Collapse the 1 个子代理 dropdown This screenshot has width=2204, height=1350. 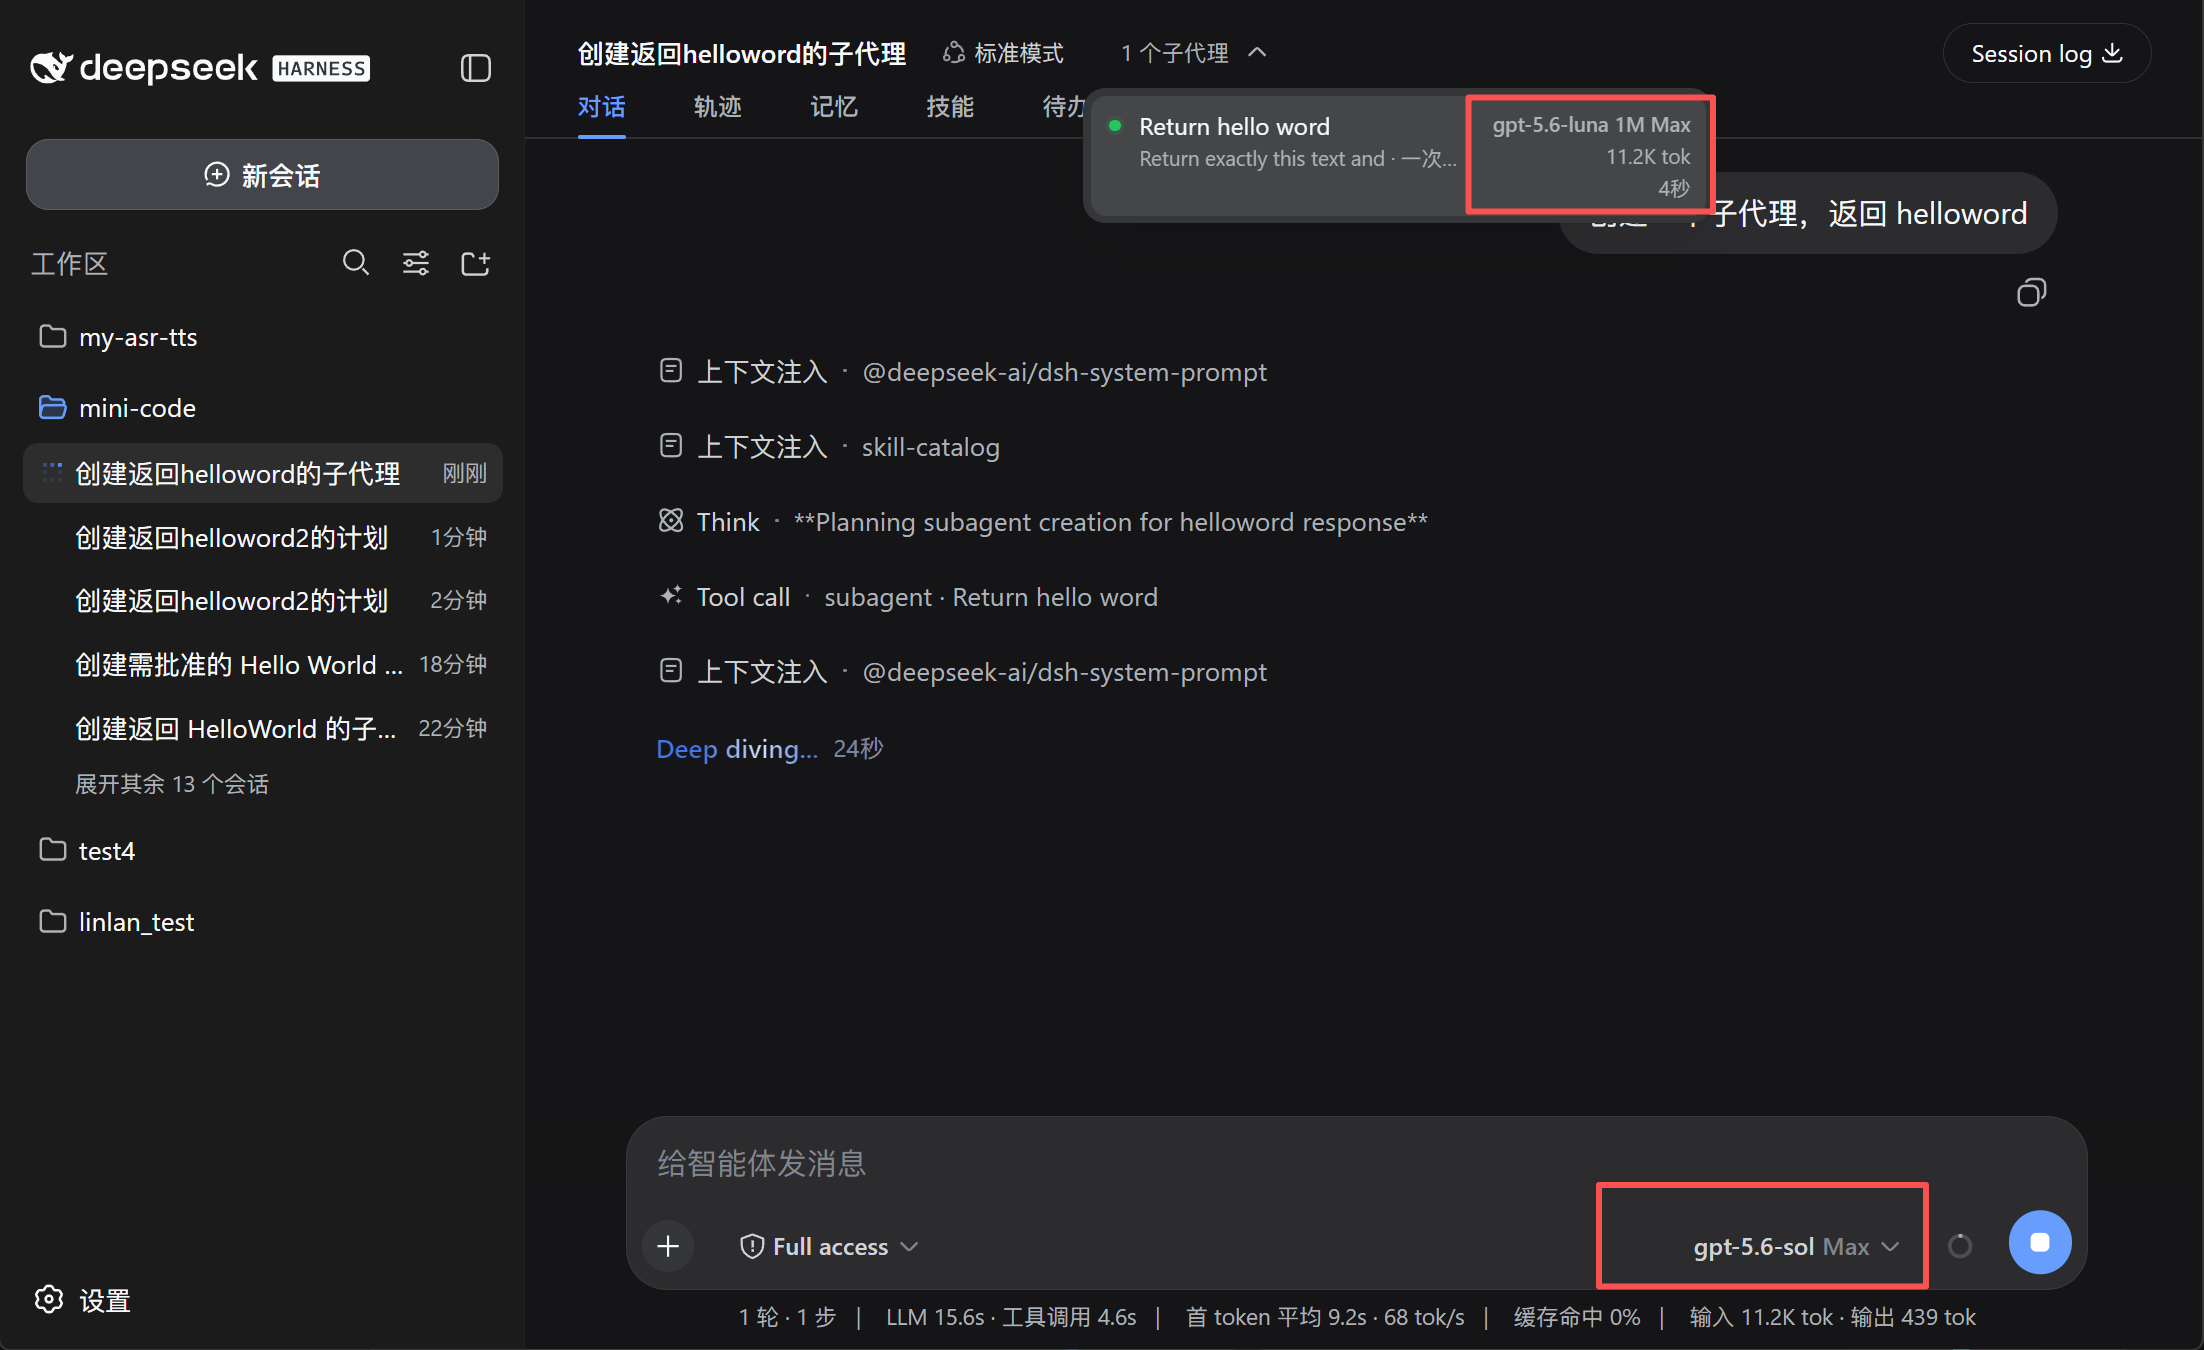1194,53
